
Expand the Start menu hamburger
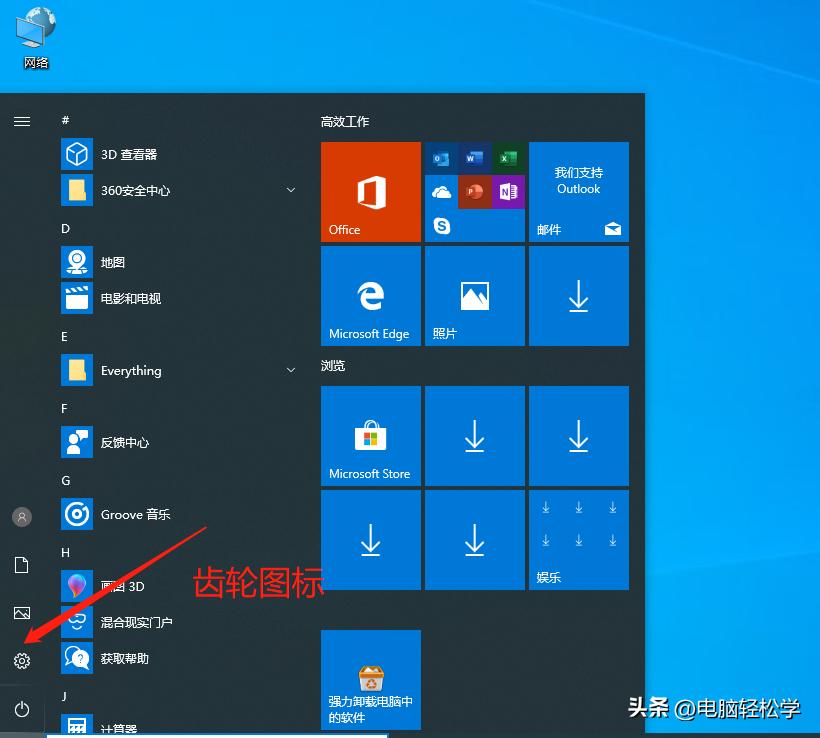[x=22, y=121]
